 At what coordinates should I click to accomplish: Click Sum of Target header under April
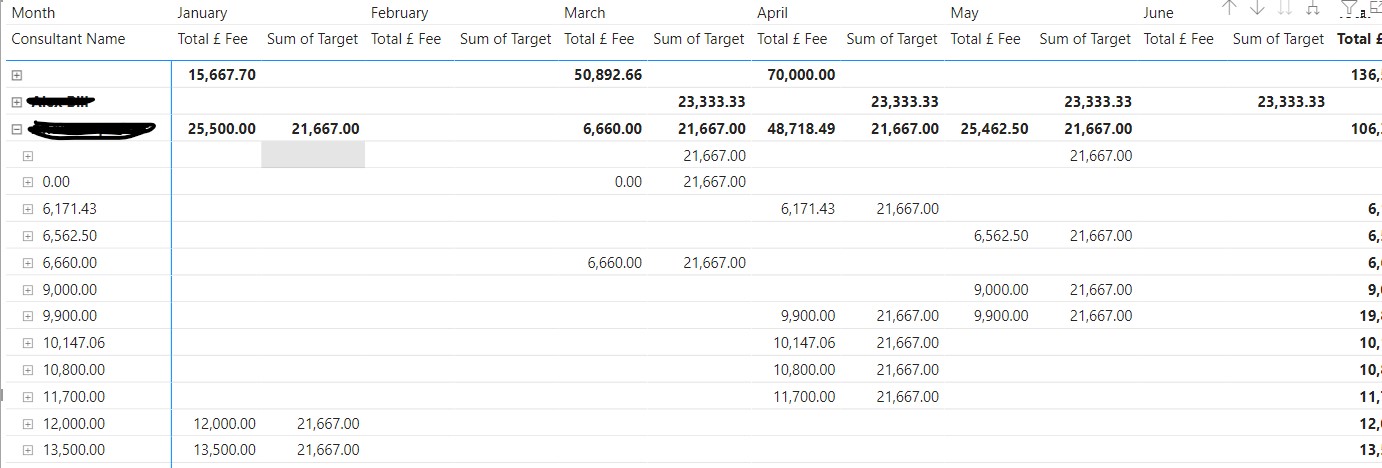point(891,39)
